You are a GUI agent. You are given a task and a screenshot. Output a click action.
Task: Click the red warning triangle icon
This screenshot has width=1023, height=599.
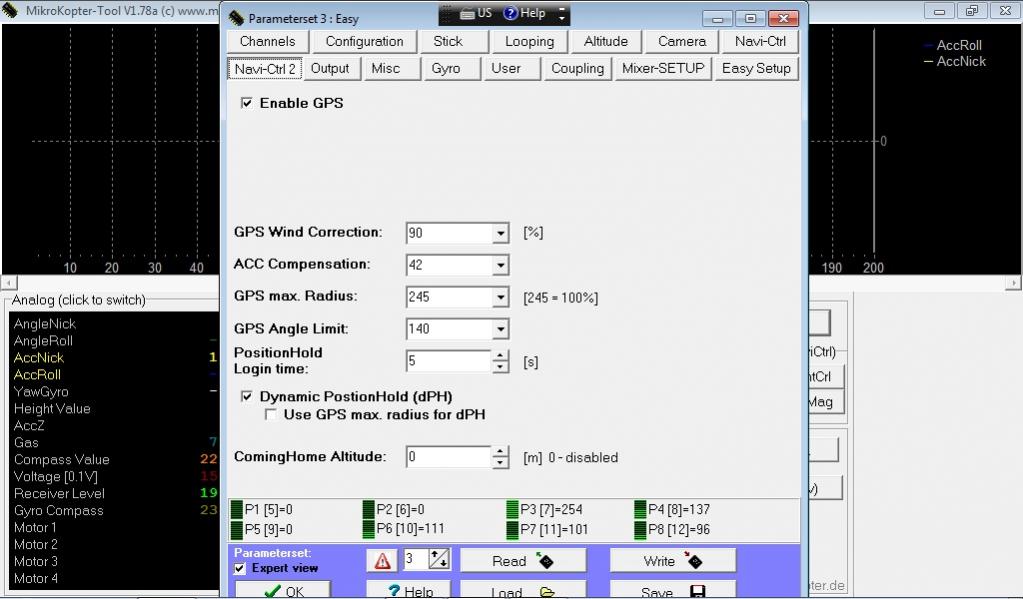(x=382, y=561)
